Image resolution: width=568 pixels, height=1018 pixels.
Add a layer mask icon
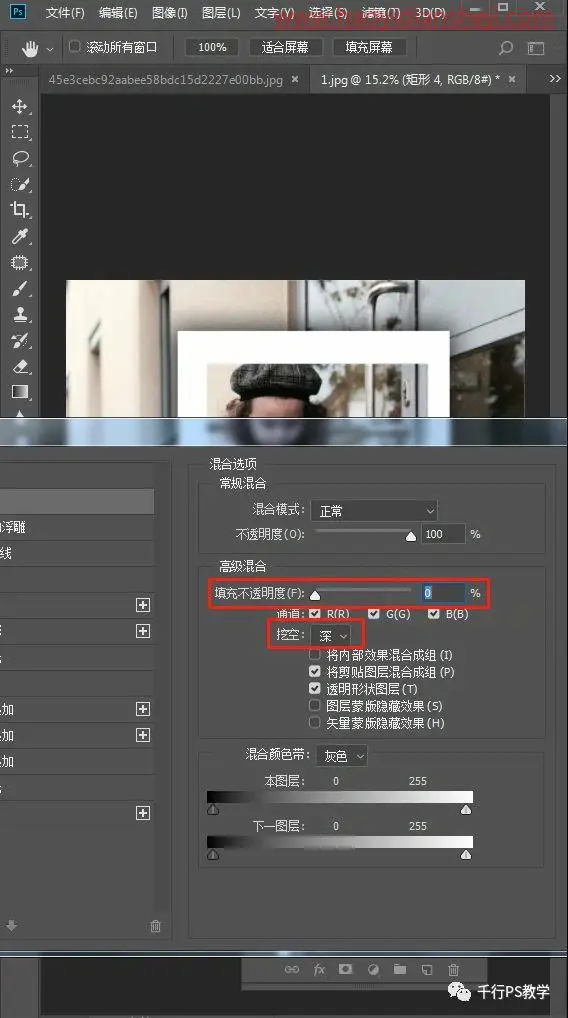345,969
